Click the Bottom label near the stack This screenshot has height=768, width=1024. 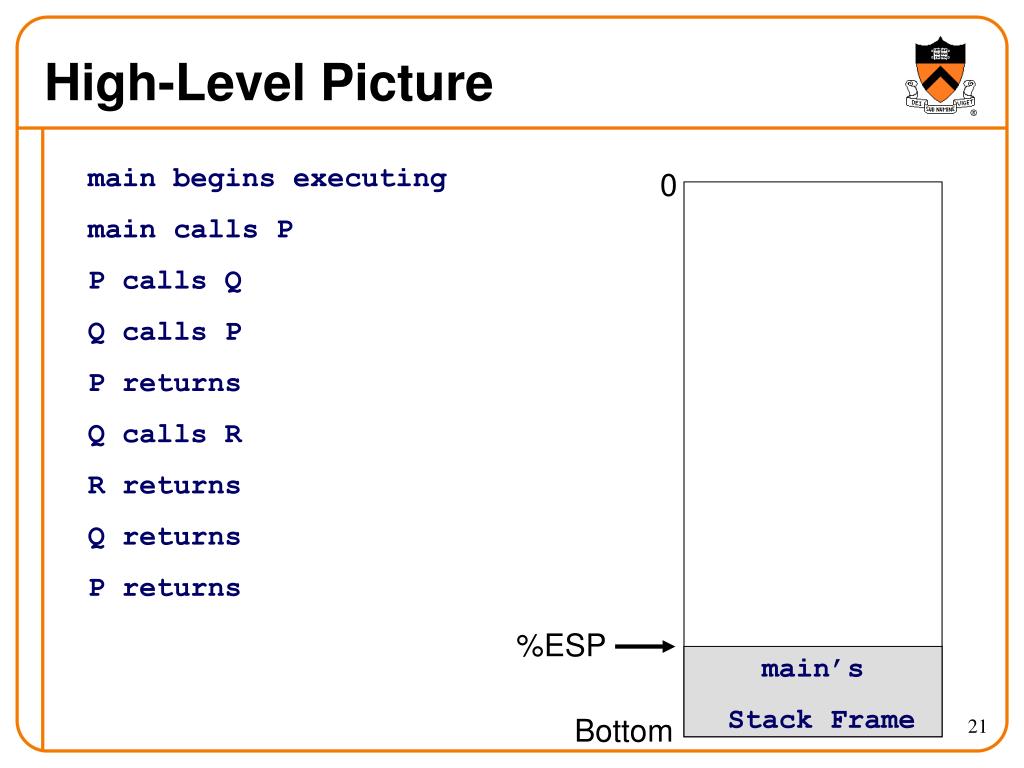pyautogui.click(x=624, y=731)
